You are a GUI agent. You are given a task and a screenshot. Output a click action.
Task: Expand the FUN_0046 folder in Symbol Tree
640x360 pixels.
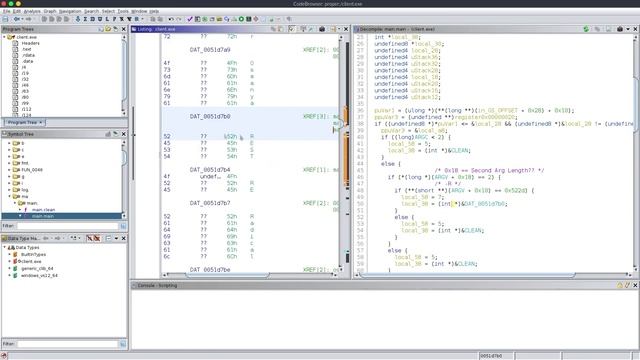tap(9, 170)
